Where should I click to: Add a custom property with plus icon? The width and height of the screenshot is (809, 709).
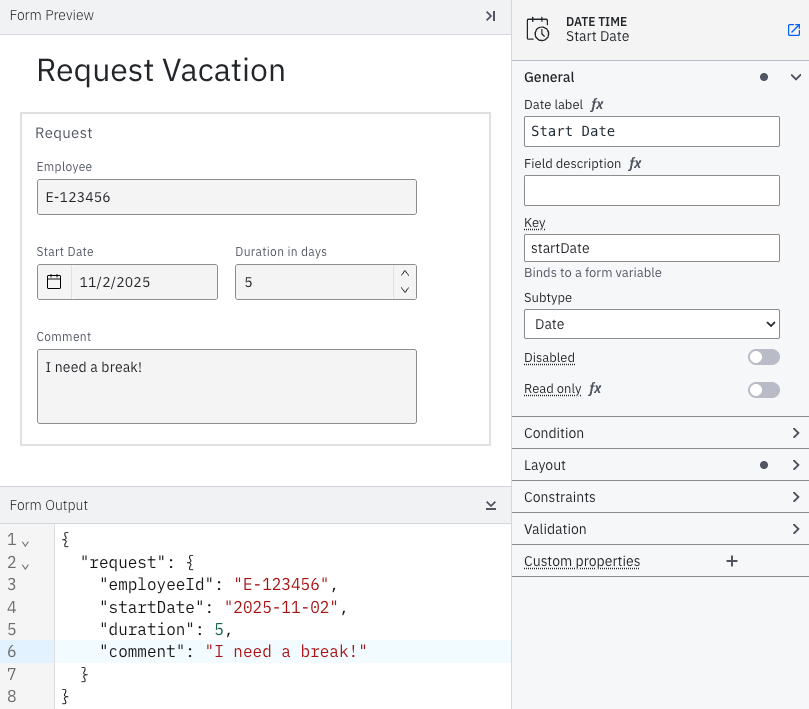coord(732,561)
